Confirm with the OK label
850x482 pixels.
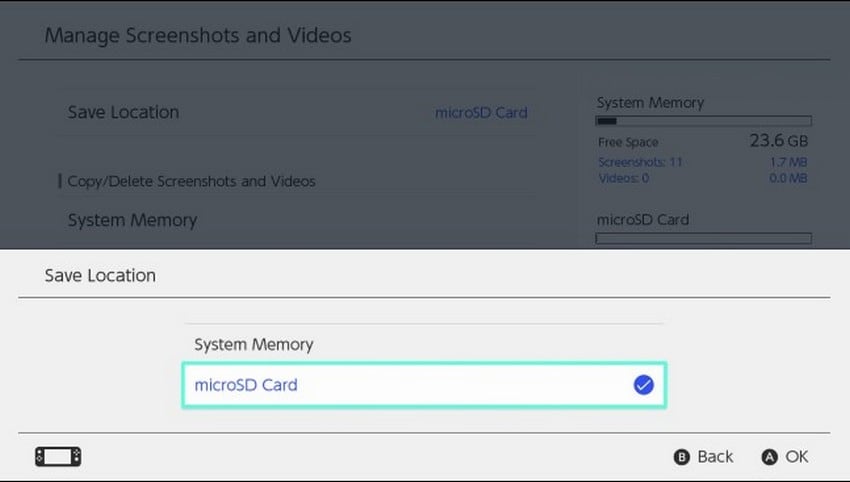pos(796,457)
